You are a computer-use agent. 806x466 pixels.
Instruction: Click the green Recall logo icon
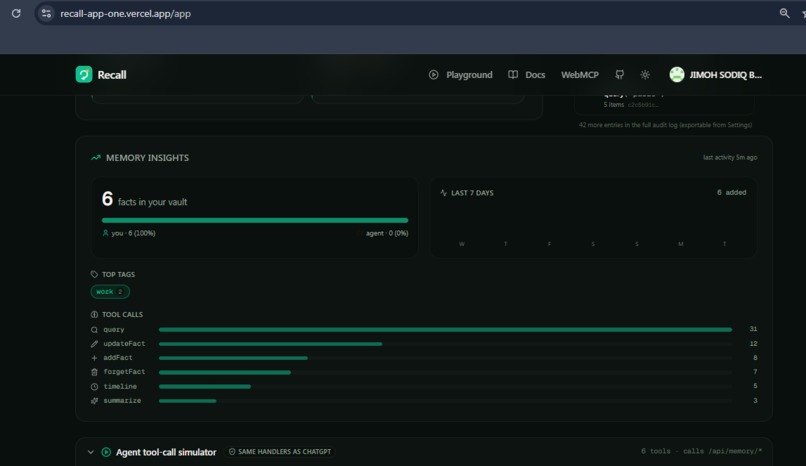point(84,74)
